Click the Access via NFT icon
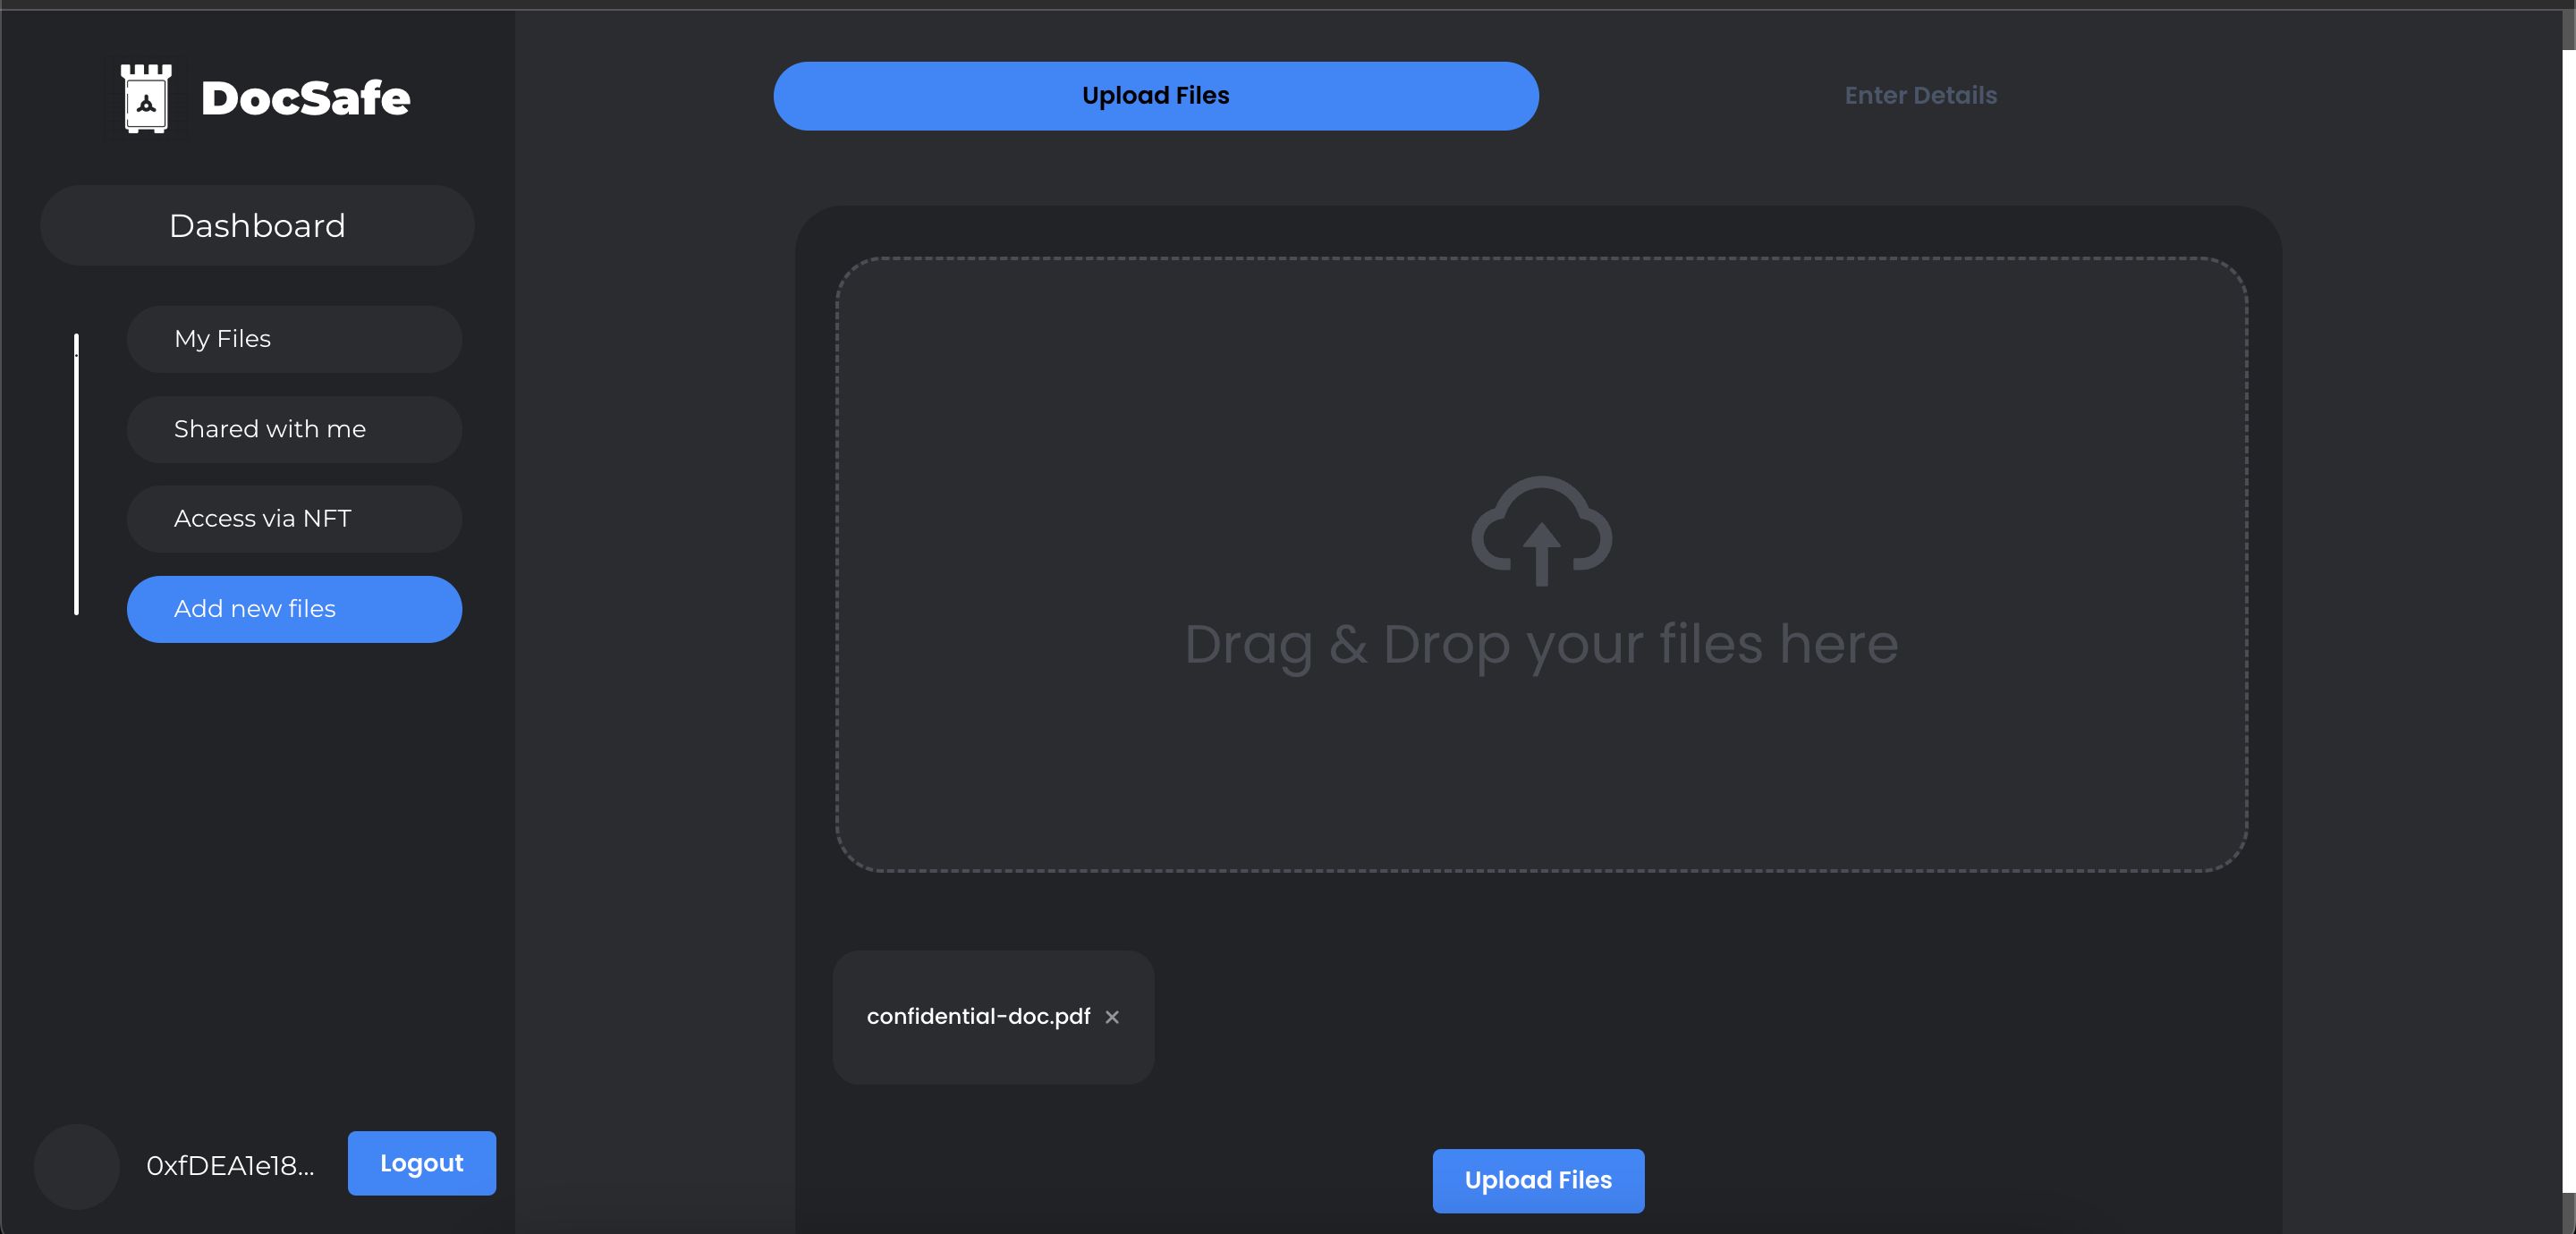The width and height of the screenshot is (2576, 1234). pyautogui.click(x=296, y=518)
